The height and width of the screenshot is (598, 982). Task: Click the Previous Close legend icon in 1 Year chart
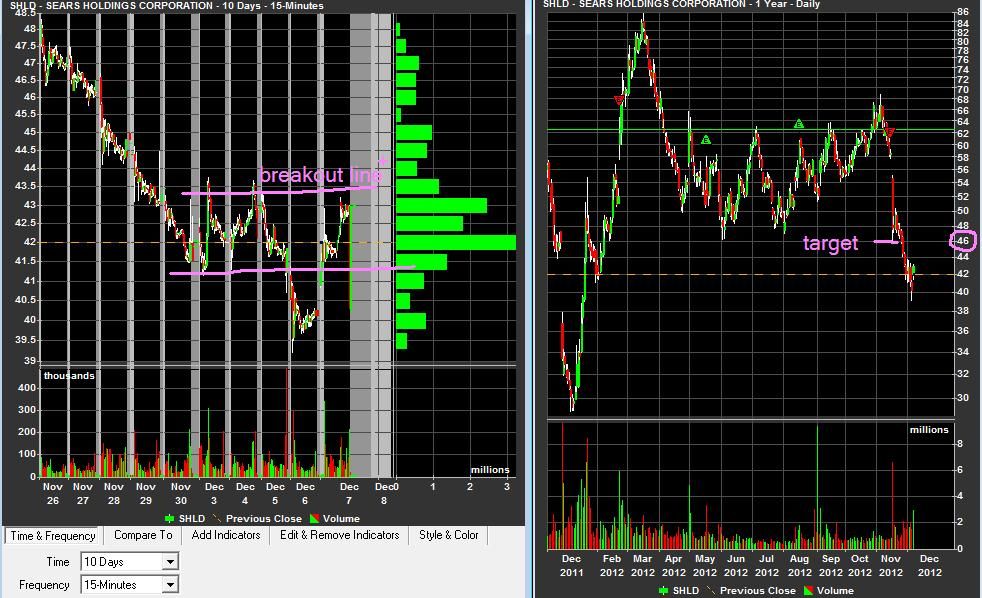pos(711,590)
